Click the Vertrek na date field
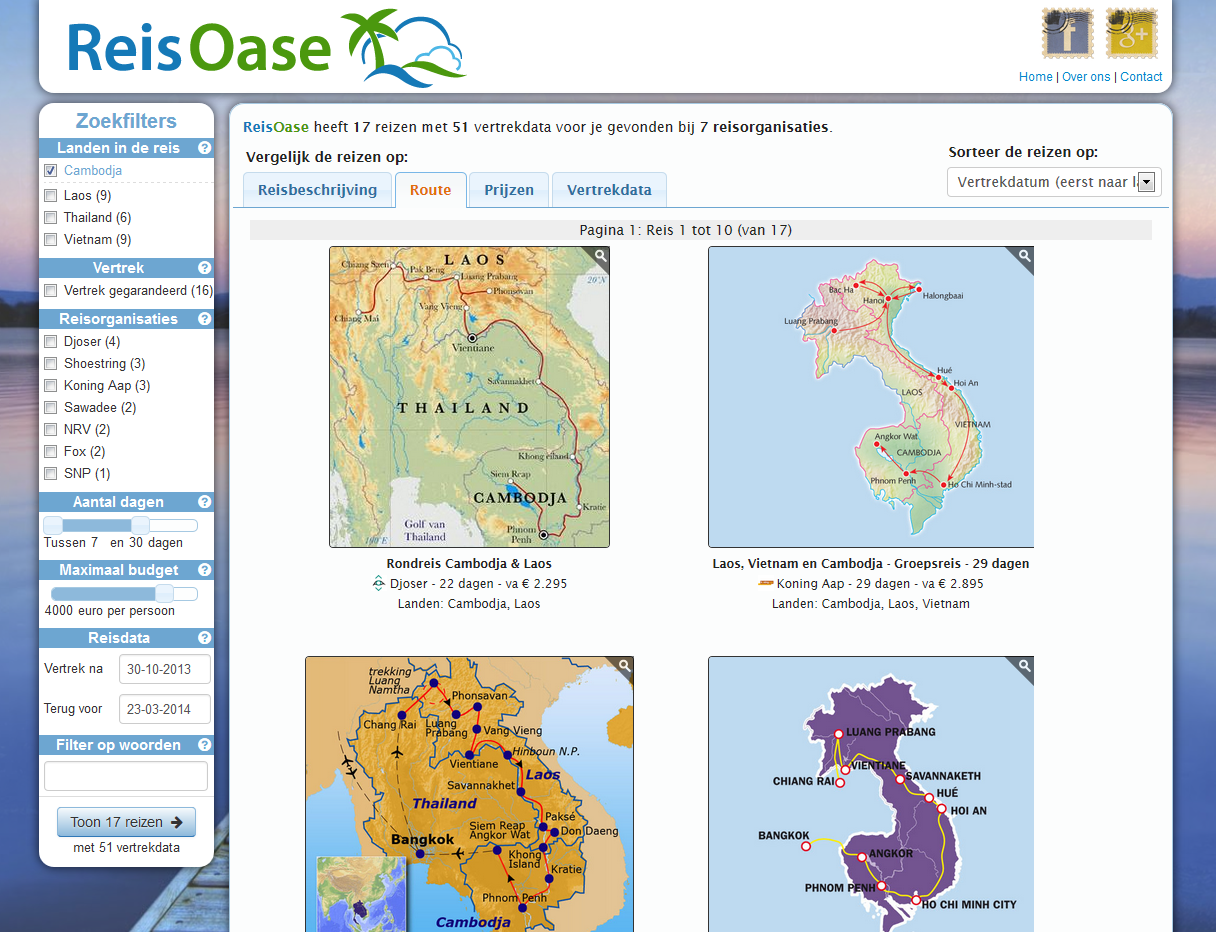The width and height of the screenshot is (1216, 932). point(164,669)
